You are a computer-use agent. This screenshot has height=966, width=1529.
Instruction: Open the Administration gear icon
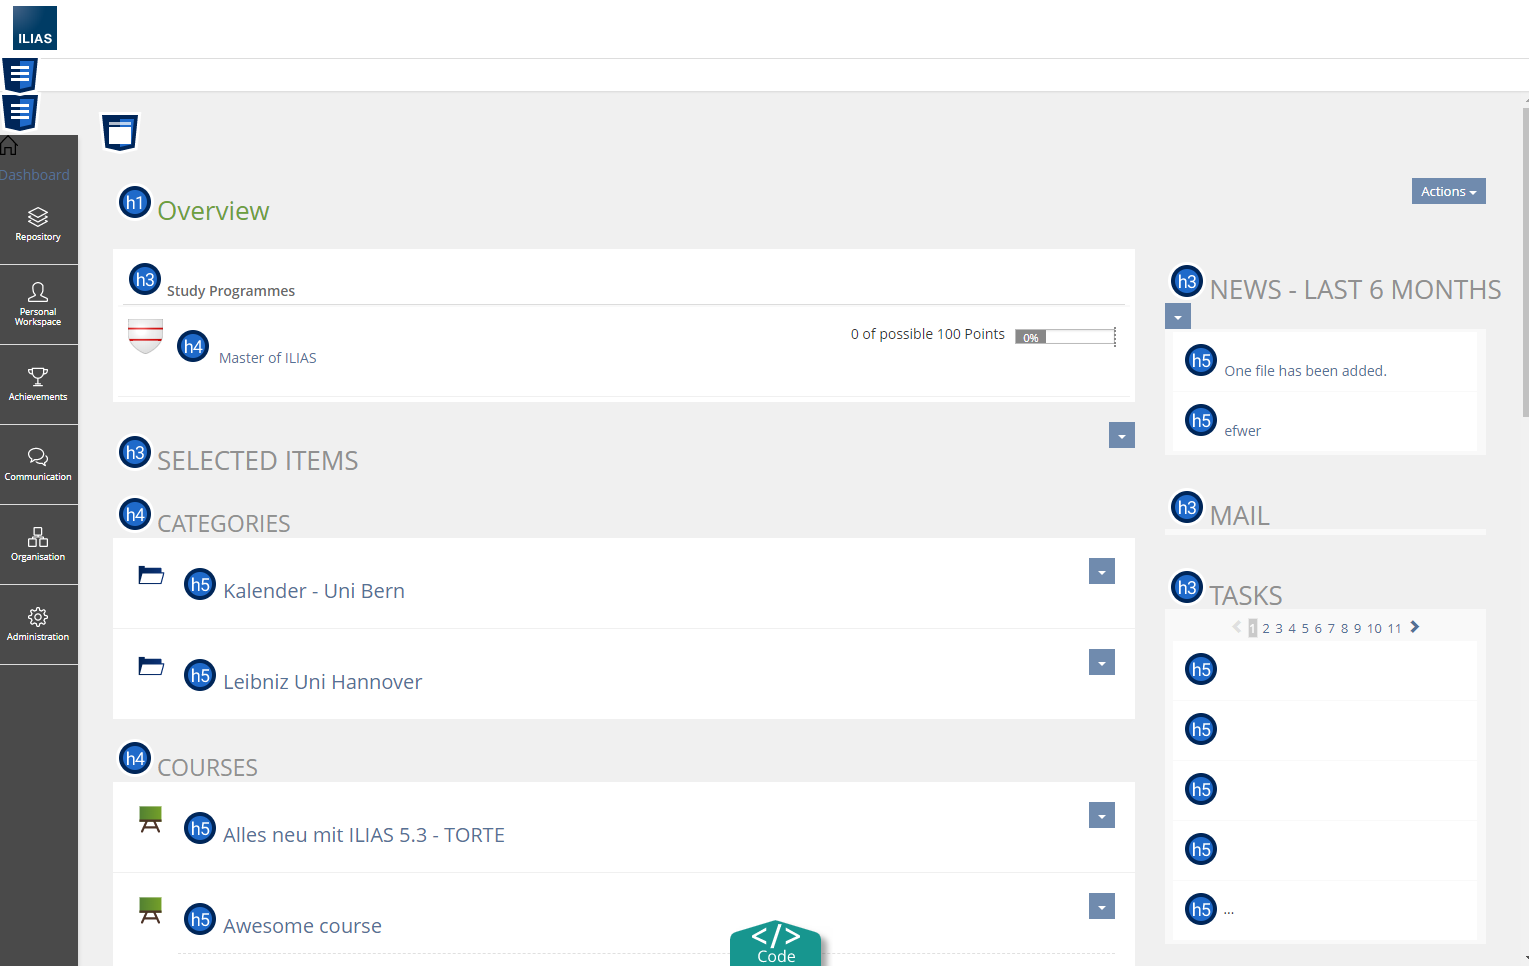click(38, 624)
